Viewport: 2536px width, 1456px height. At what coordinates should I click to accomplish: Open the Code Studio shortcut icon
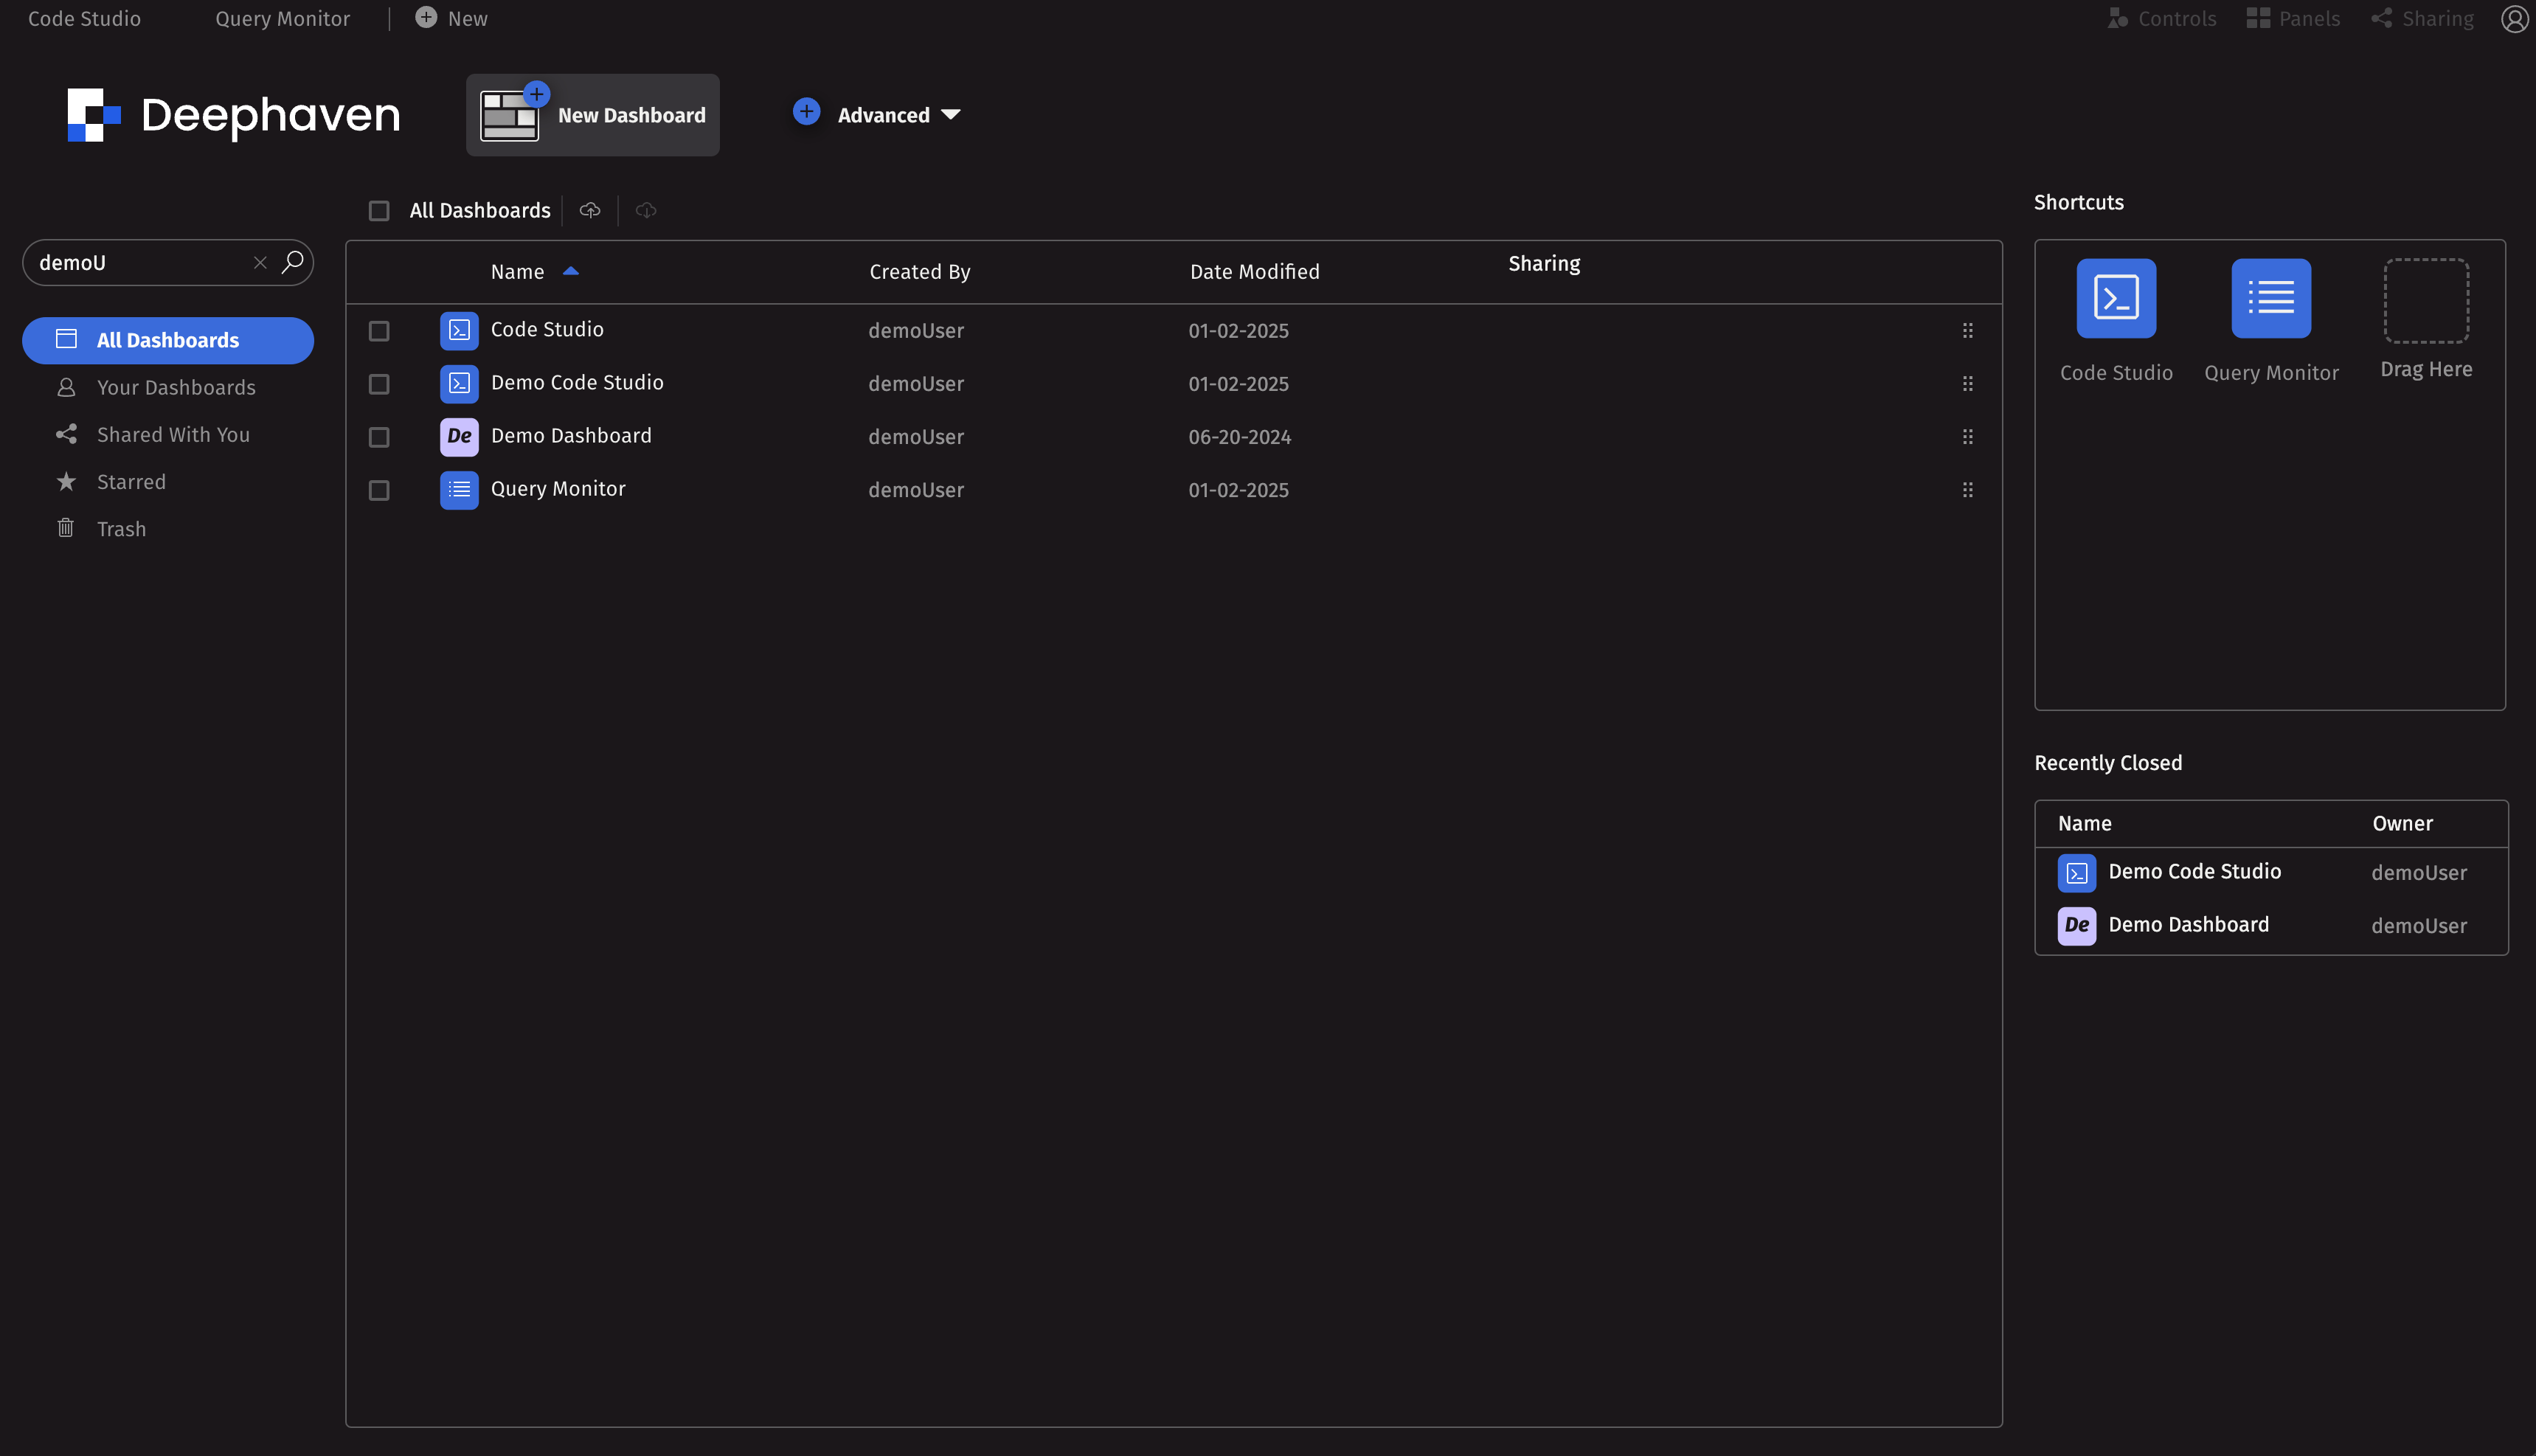2115,298
